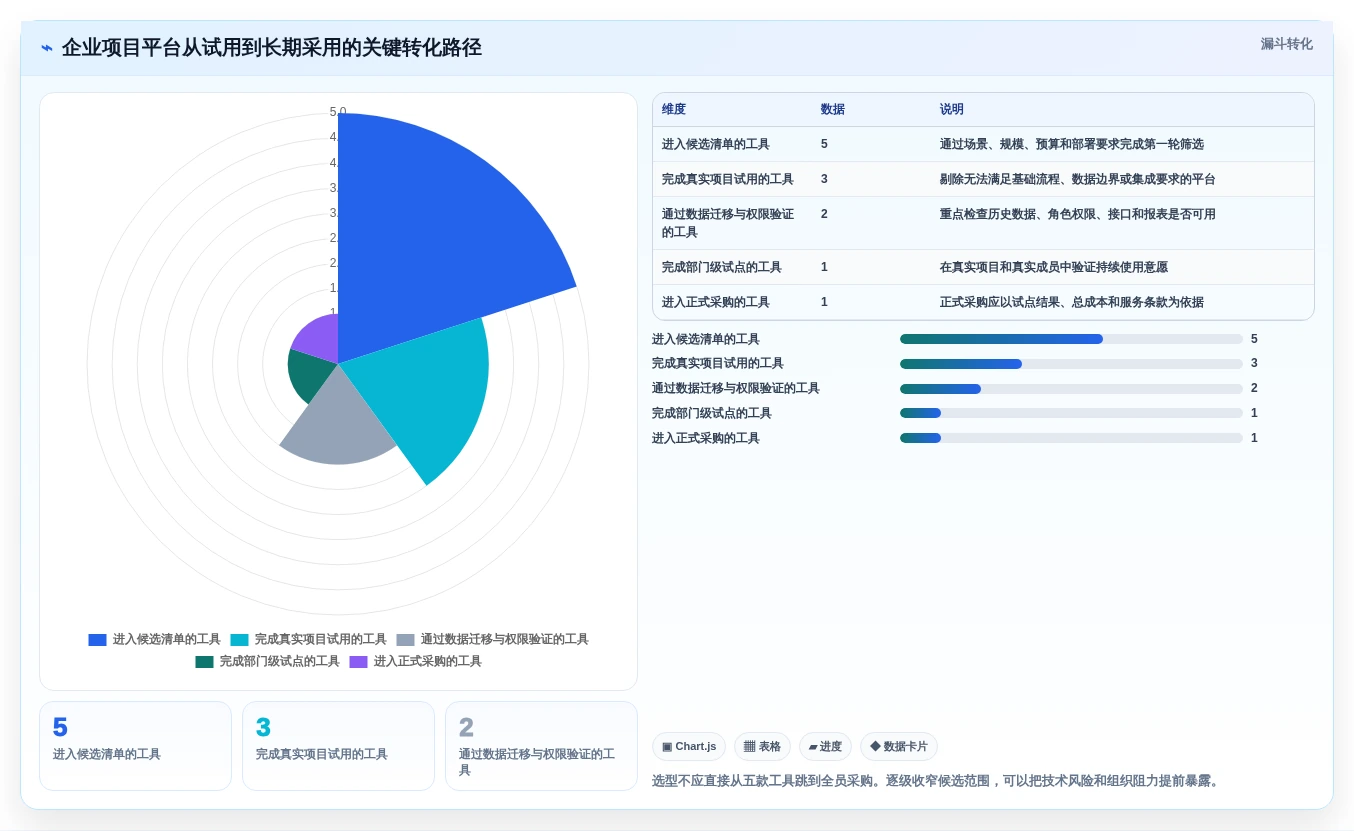Click progress bar for 通过数据迁移与权限验证的工具

click(x=1071, y=389)
